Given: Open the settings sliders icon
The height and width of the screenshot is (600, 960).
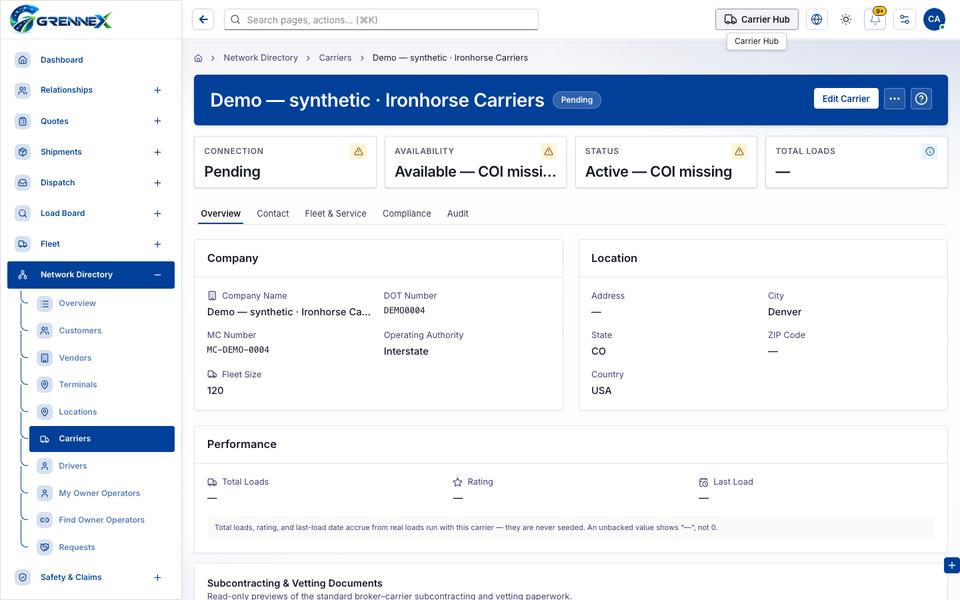Looking at the screenshot, I should point(904,20).
